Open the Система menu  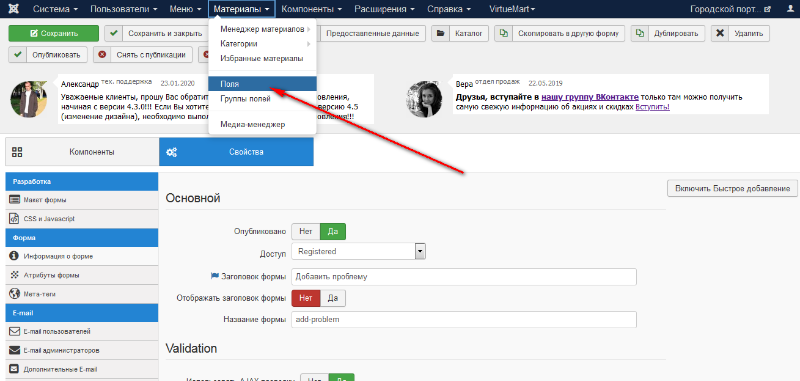(x=56, y=9)
